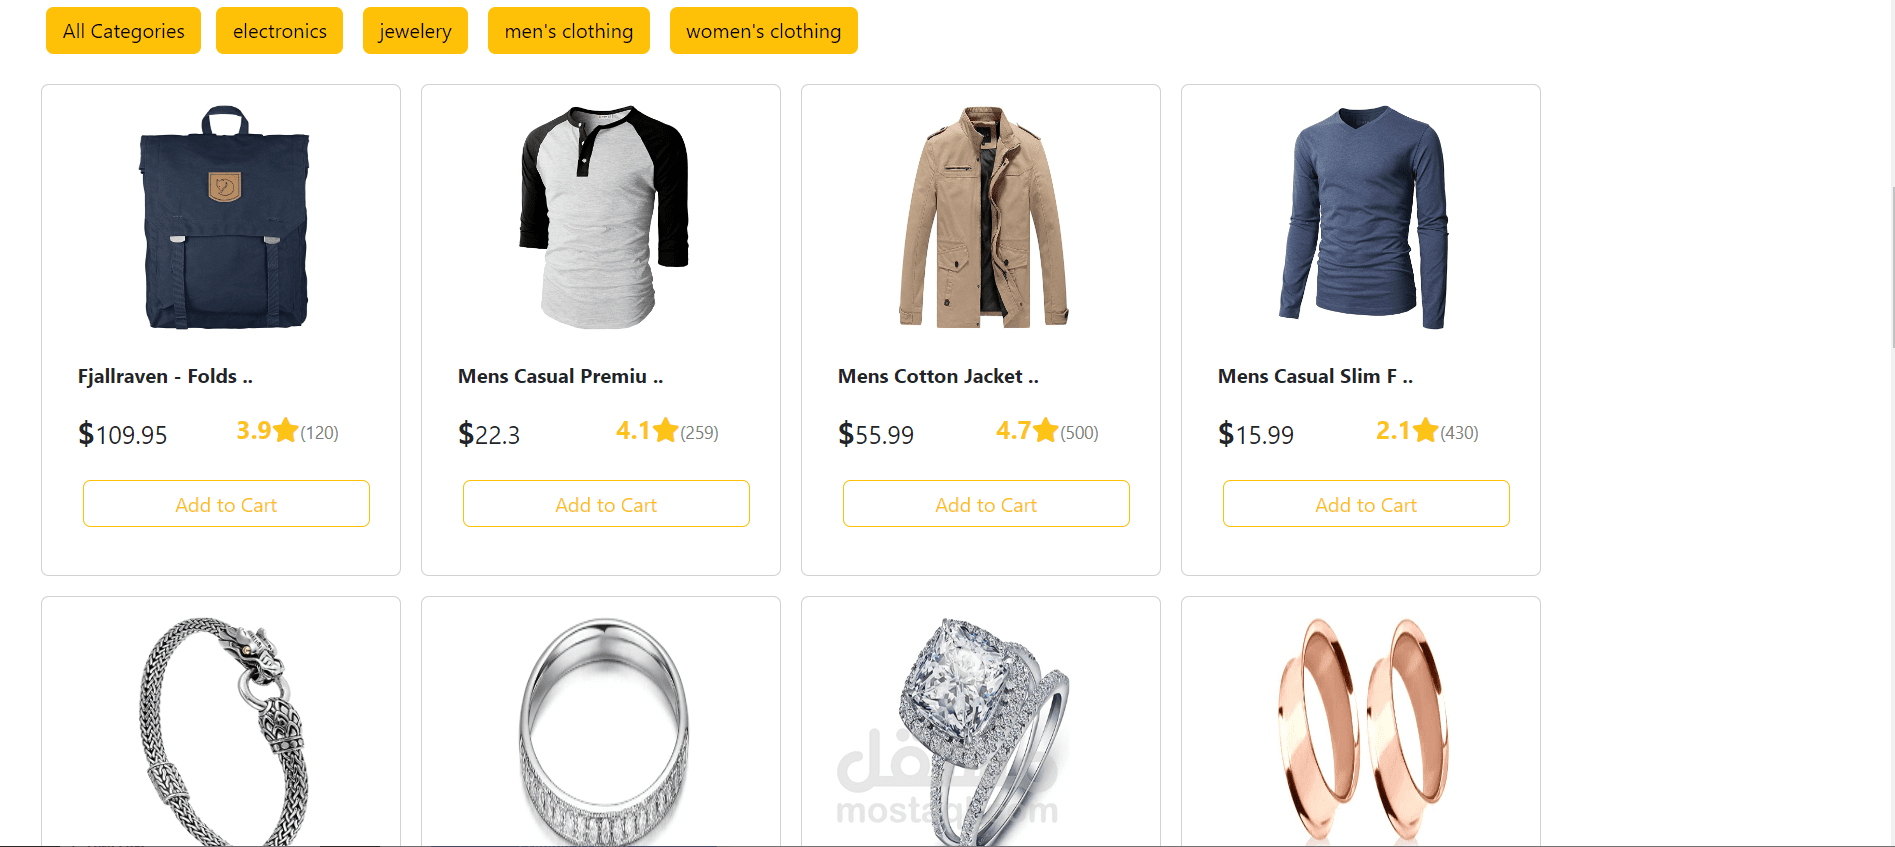Click the star icon beside rating 3.9
This screenshot has width=1895, height=847.
[286, 430]
